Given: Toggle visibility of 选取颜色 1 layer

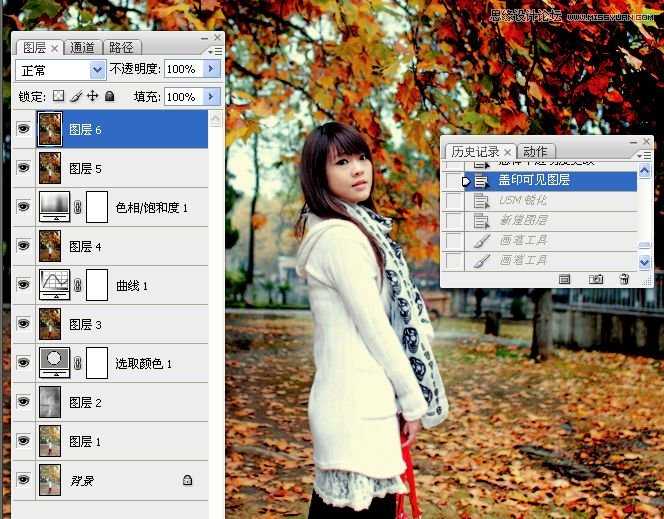Looking at the screenshot, I should pos(24,362).
